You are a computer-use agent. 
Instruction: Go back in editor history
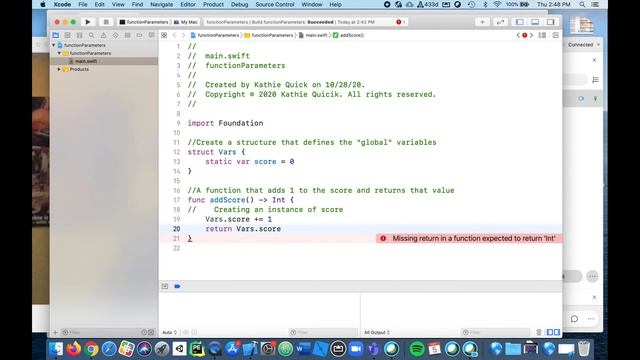[175, 36]
